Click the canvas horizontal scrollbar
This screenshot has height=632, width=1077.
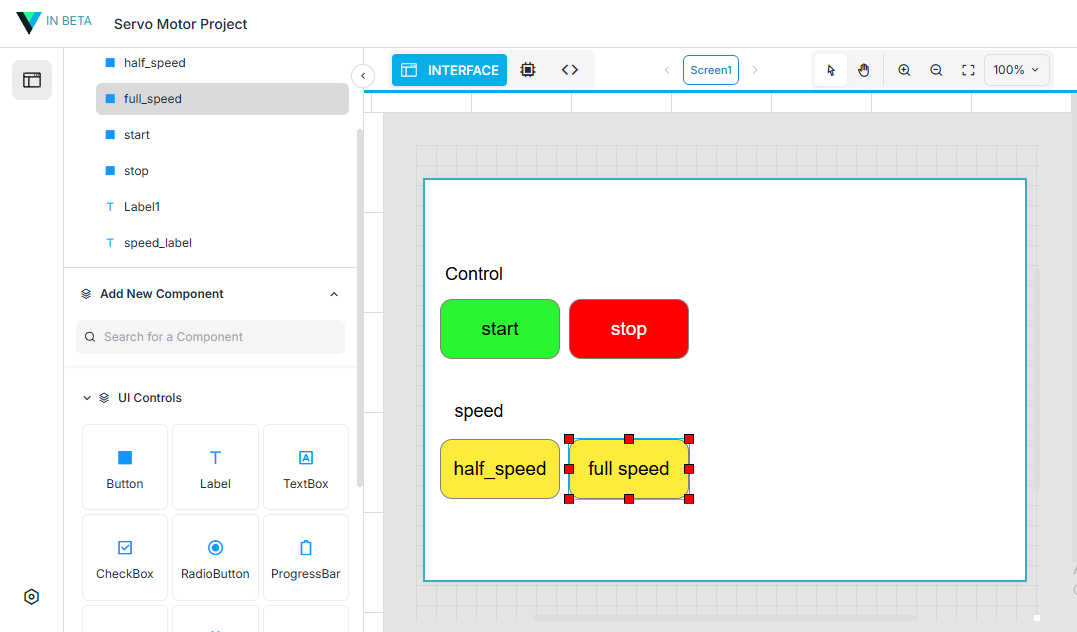click(x=725, y=618)
